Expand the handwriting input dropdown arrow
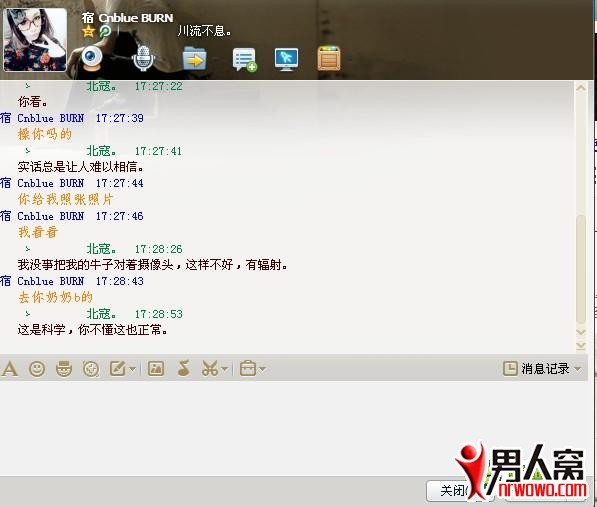 click(x=132, y=369)
